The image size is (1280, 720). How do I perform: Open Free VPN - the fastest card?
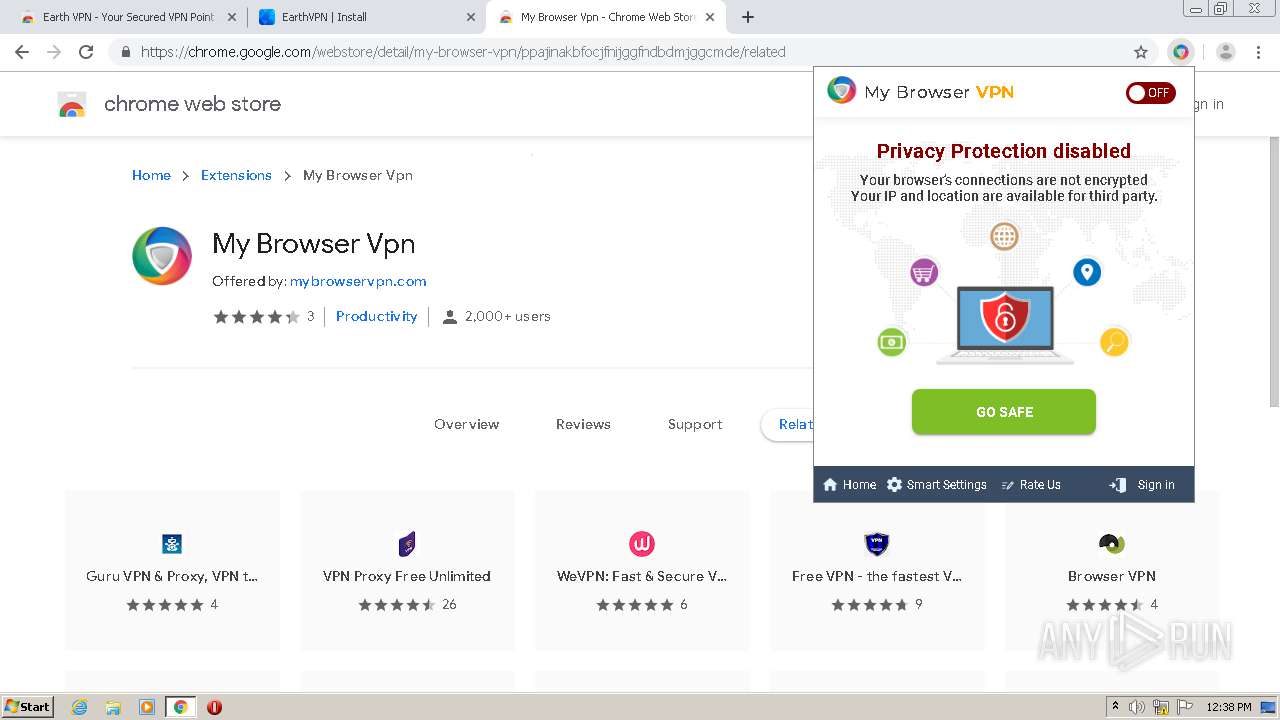877,571
